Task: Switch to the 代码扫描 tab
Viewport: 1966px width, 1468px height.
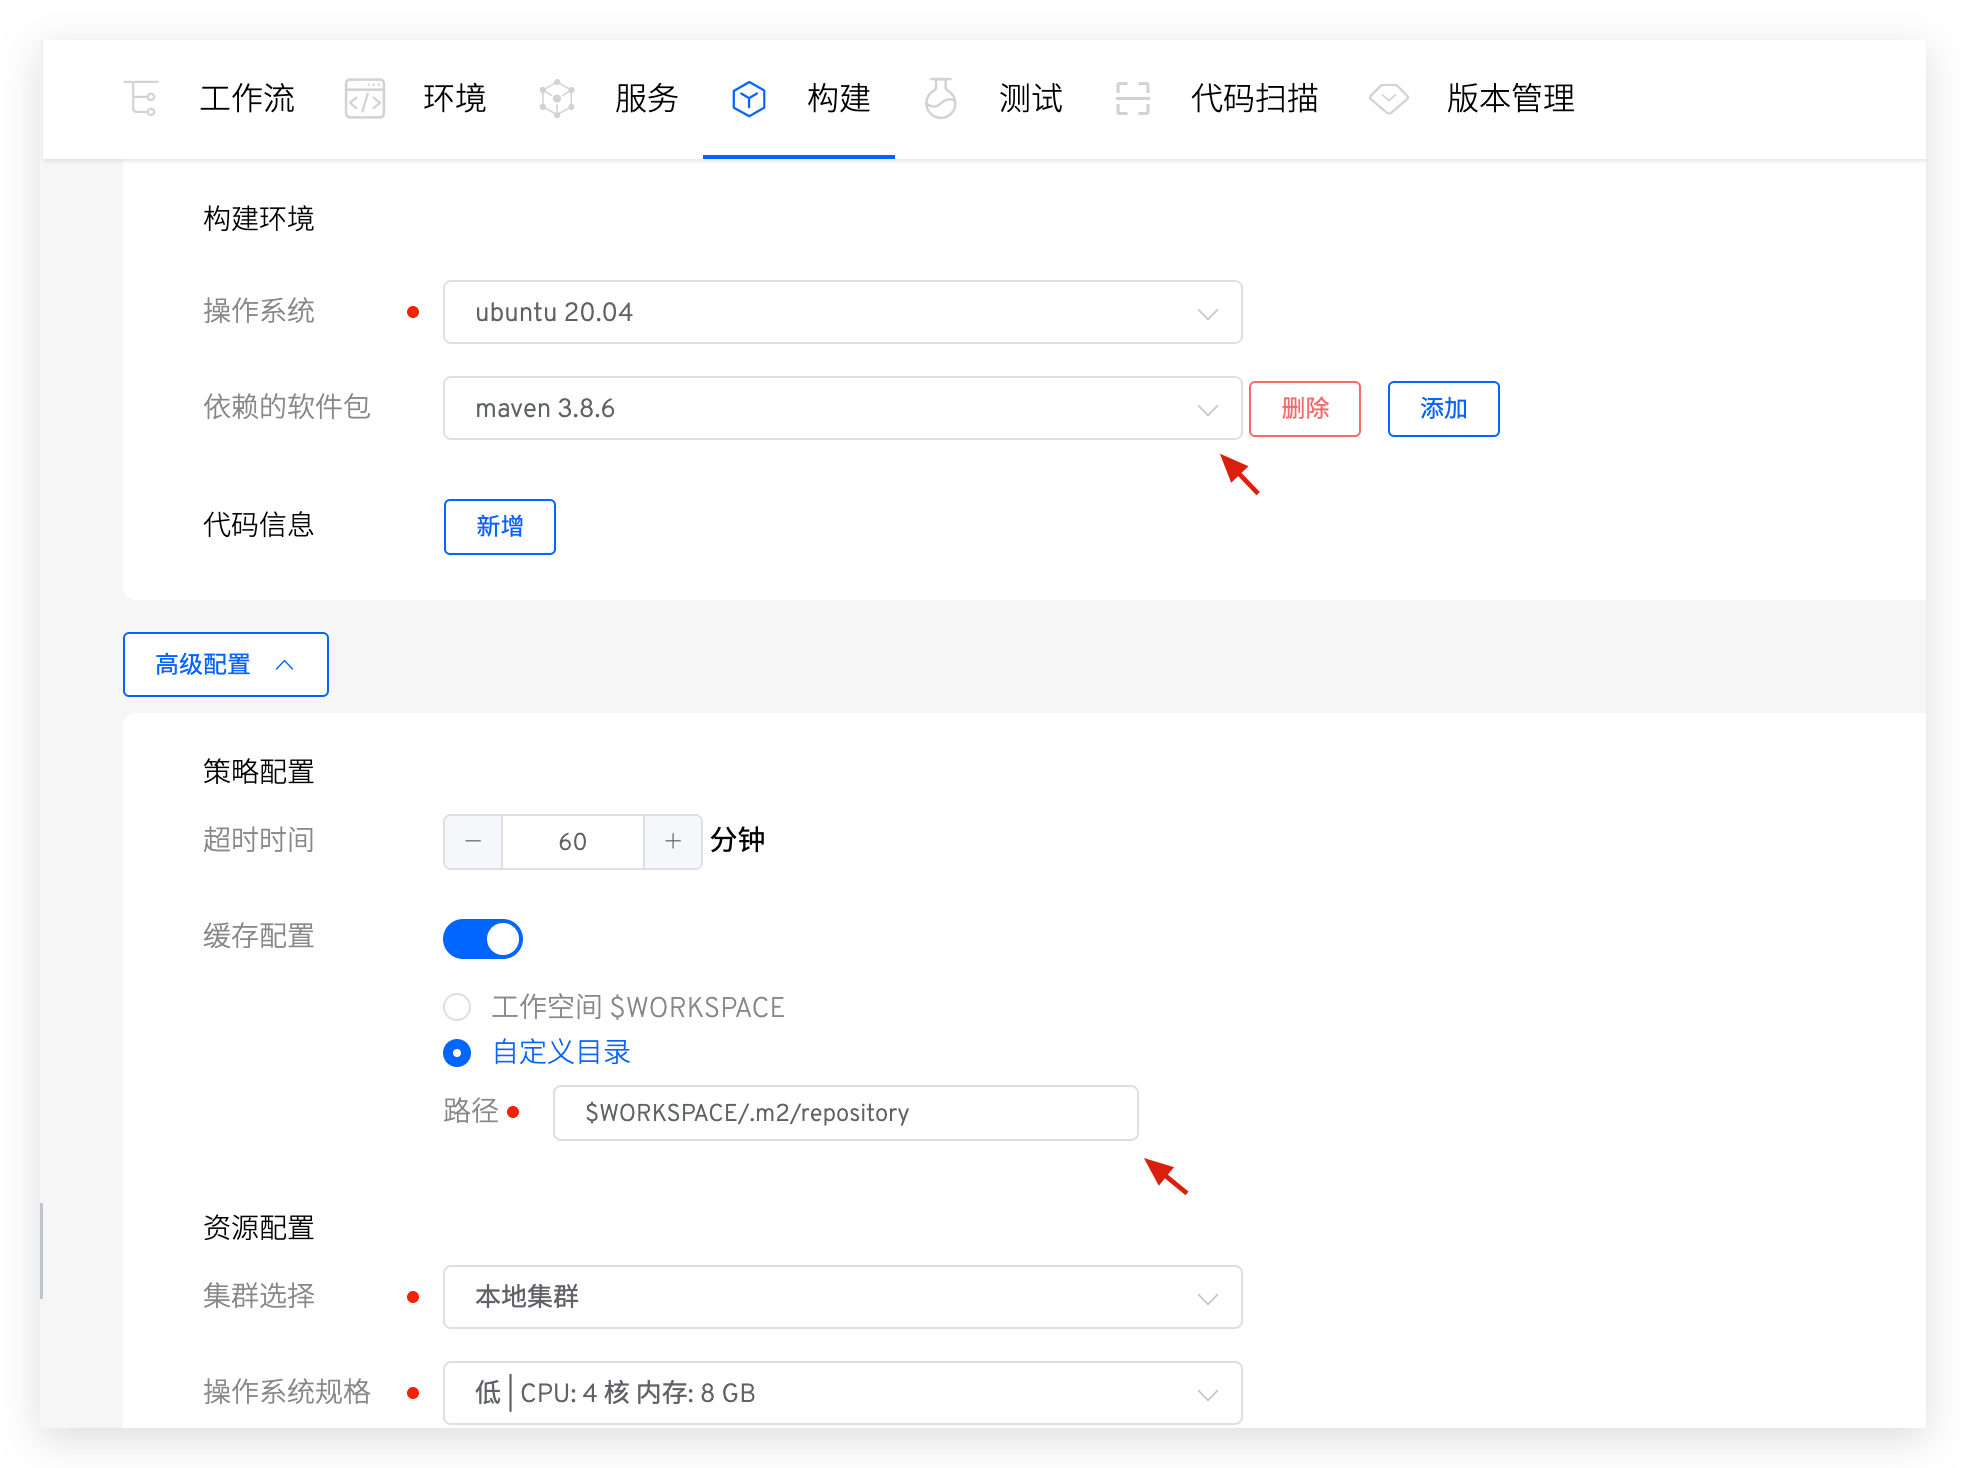Action: click(1254, 98)
